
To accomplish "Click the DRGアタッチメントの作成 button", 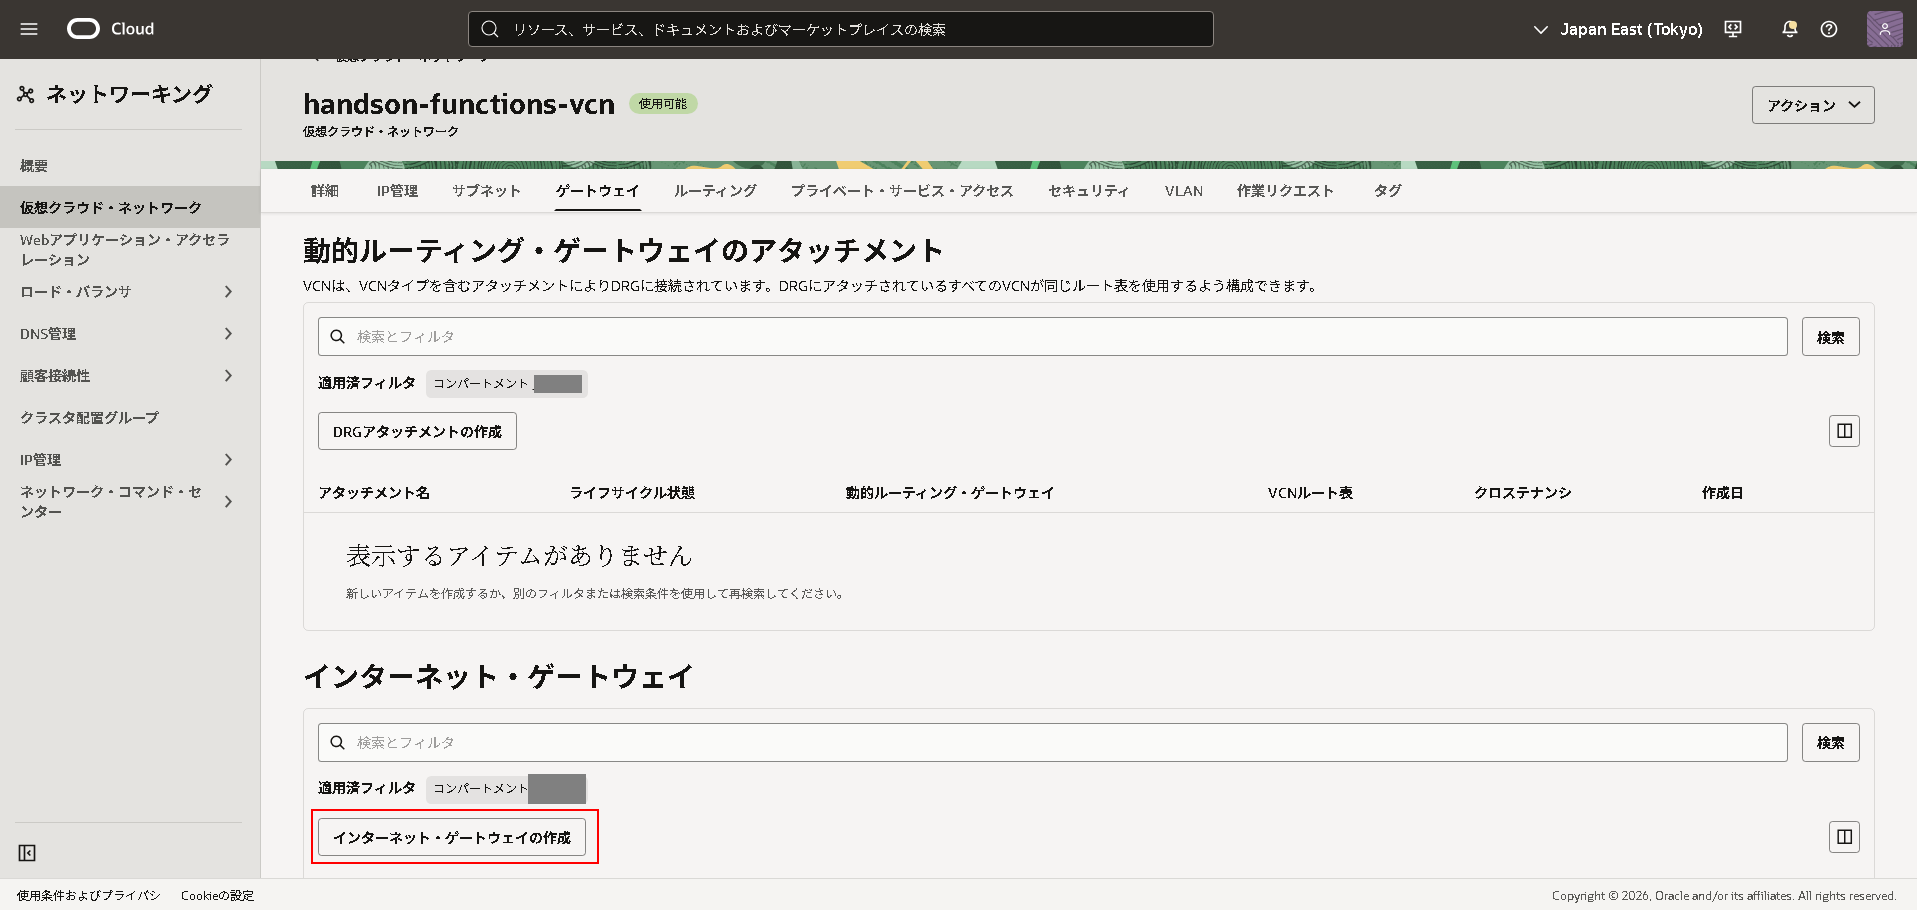I will [x=417, y=431].
